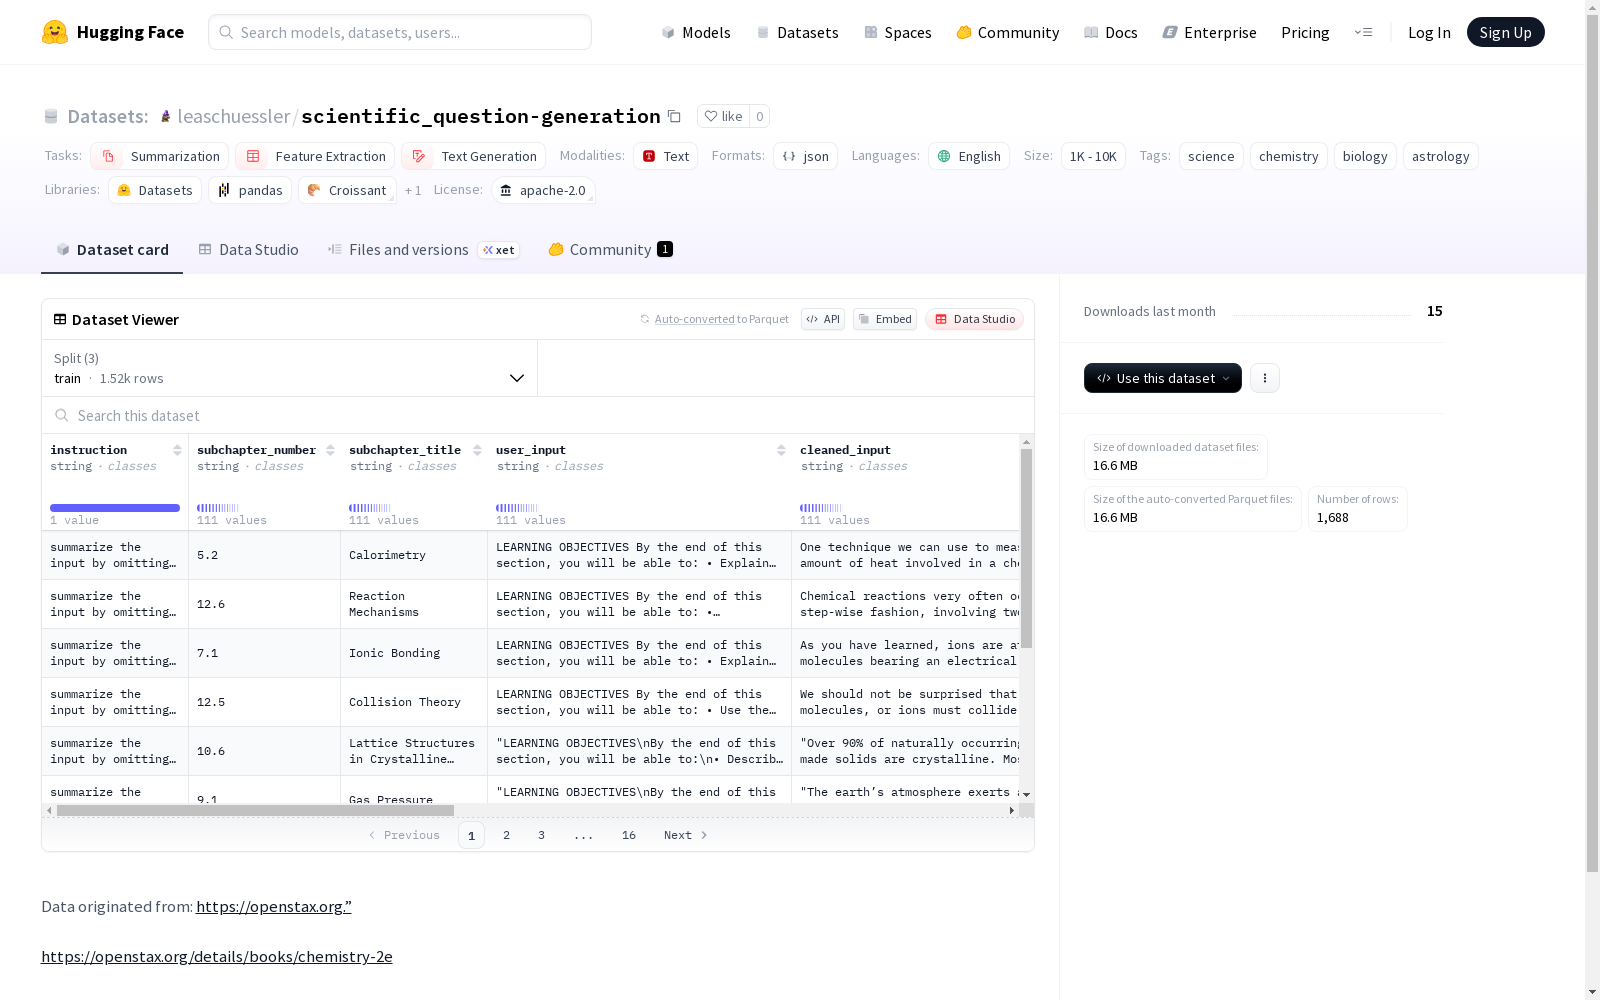Sort the subchapter_title column
Image resolution: width=1600 pixels, height=1000 pixels.
coord(477,450)
